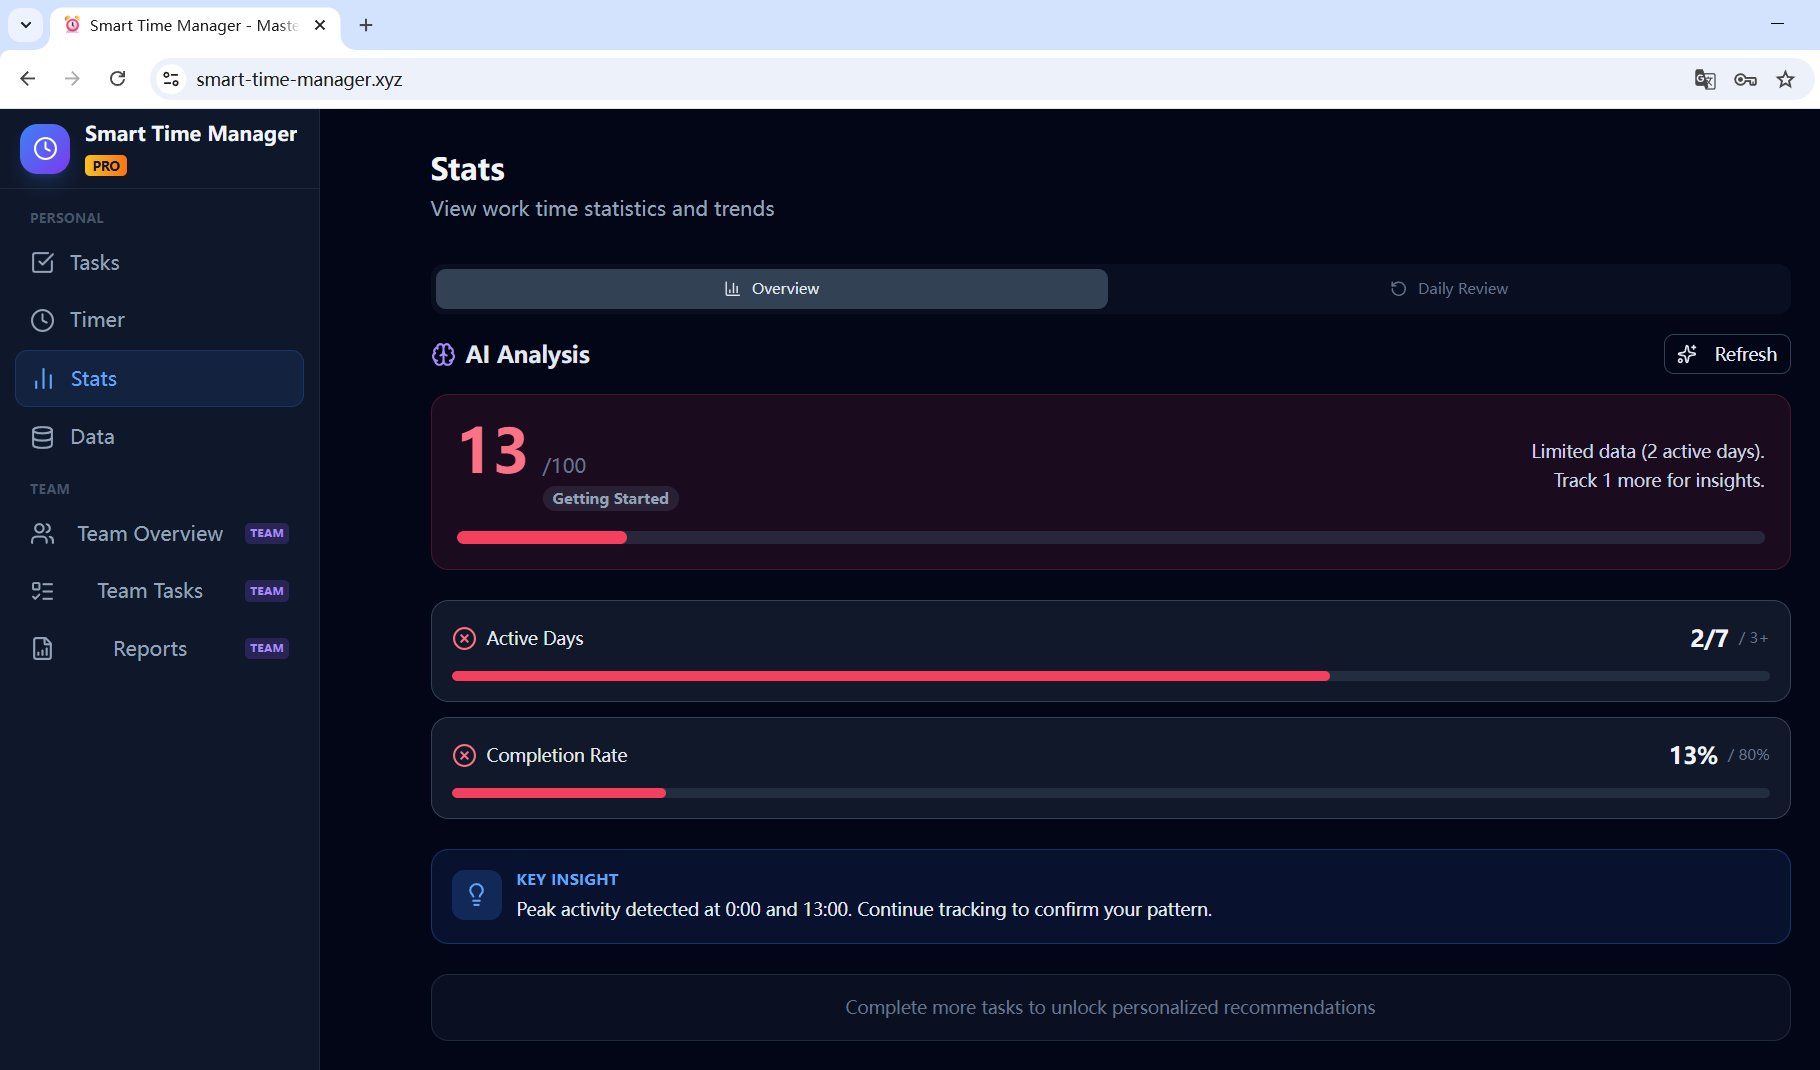Image resolution: width=1820 pixels, height=1070 pixels.
Task: Click the lightbulb icon in Key Insight
Action: 476,895
